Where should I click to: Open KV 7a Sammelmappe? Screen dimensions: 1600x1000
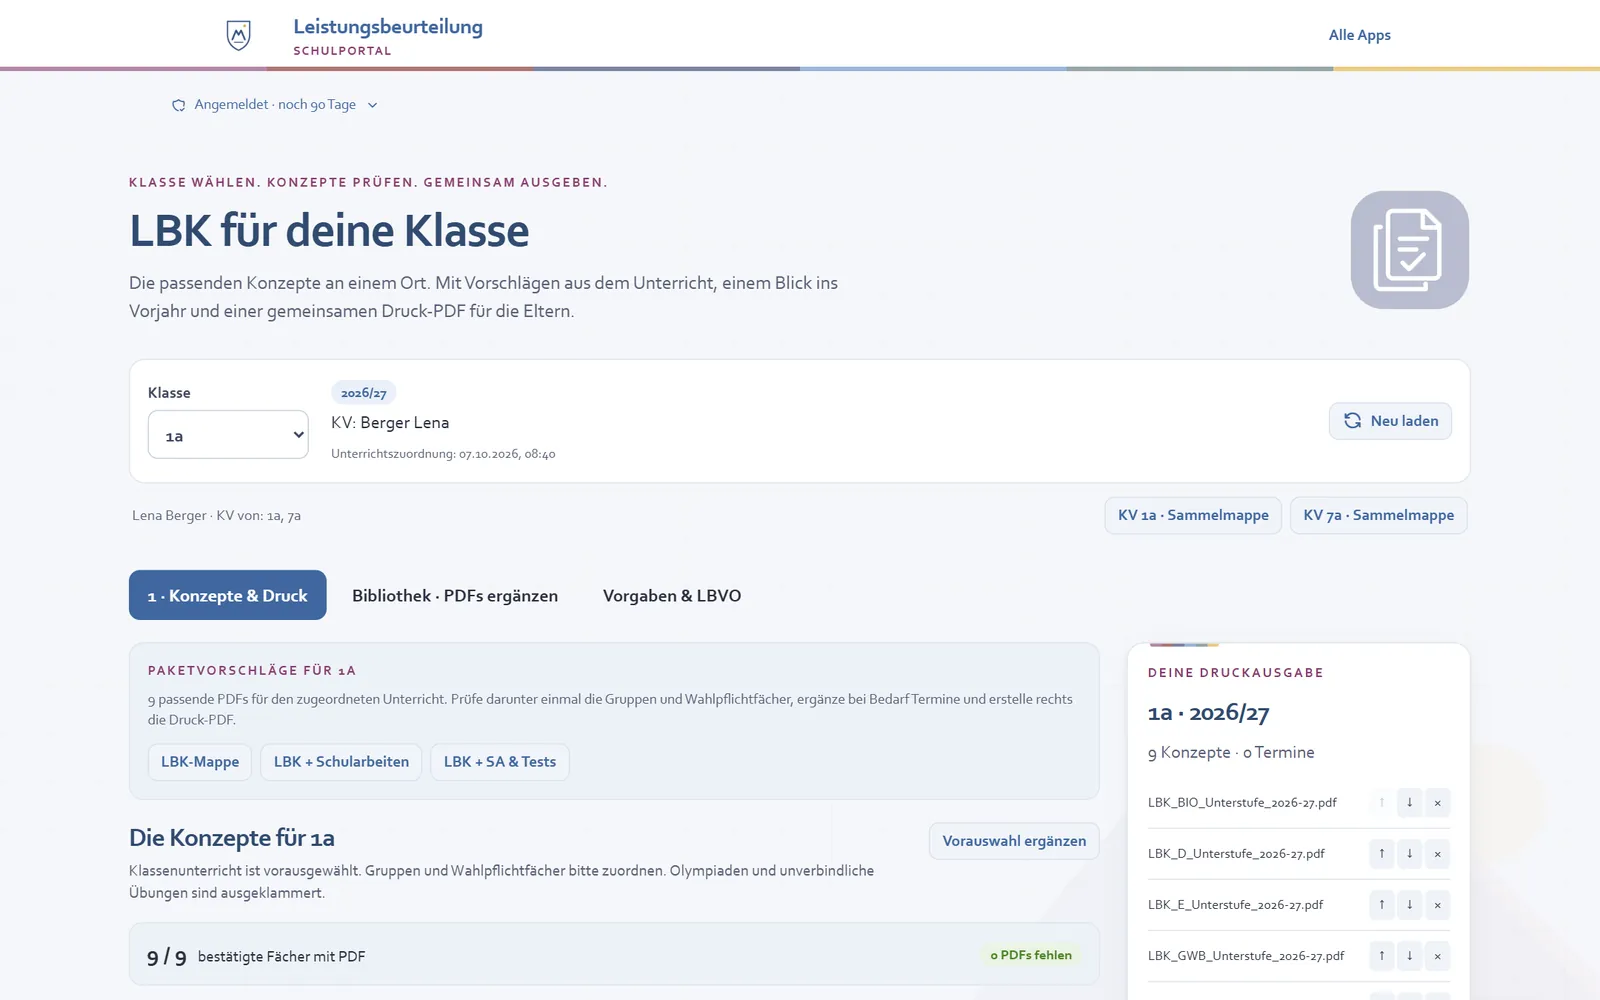(1378, 515)
